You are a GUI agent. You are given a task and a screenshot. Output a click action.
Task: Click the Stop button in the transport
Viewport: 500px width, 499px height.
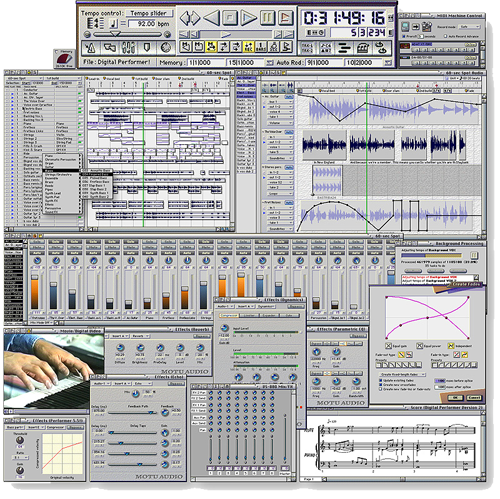230,18
